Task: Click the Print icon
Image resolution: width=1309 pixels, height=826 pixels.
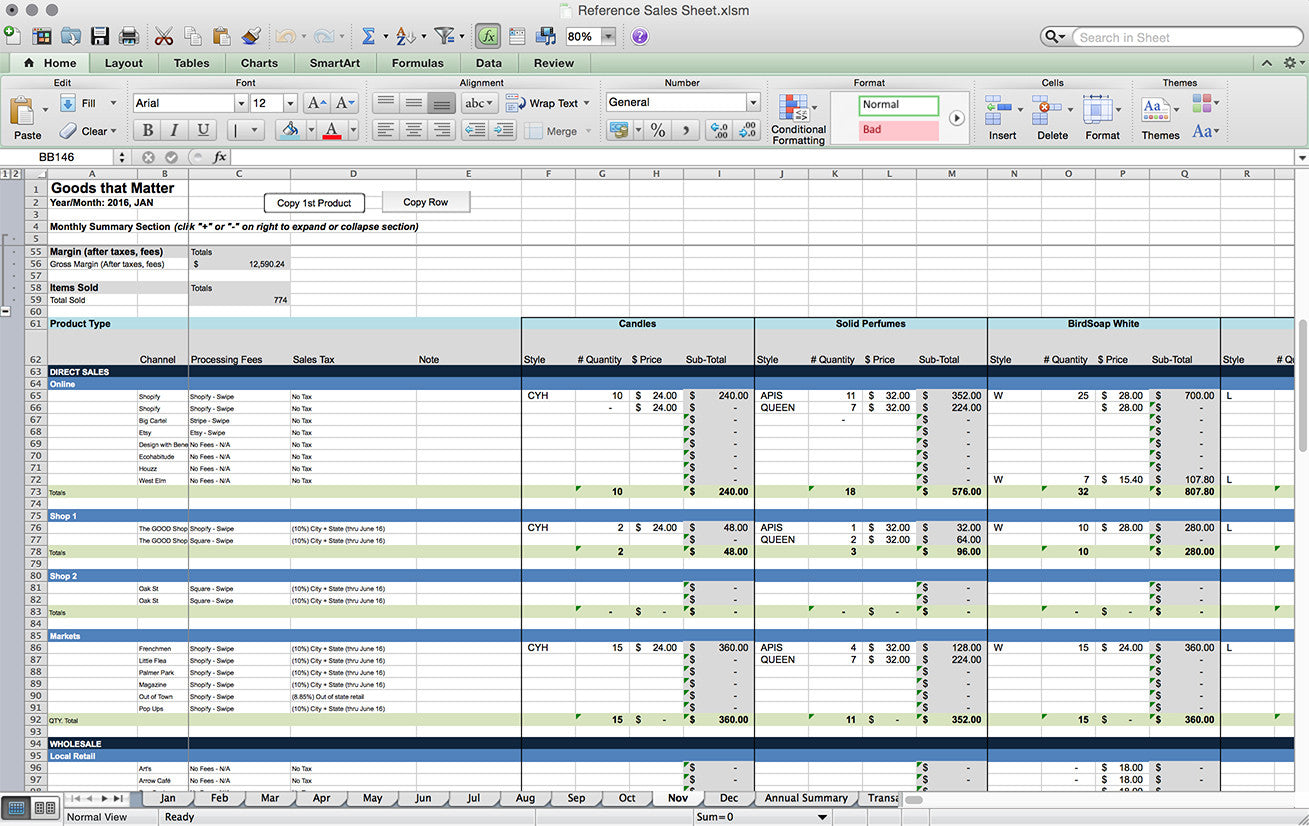Action: pyautogui.click(x=129, y=36)
